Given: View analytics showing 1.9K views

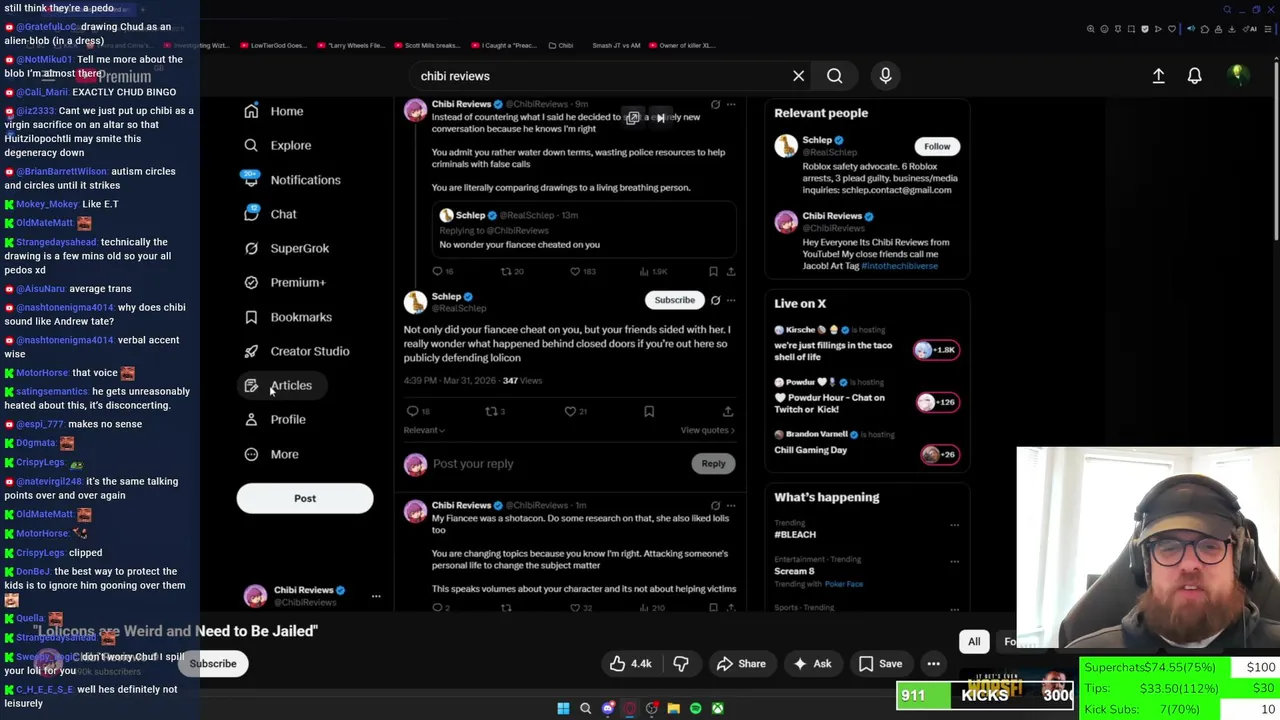Looking at the screenshot, I should pyautogui.click(x=653, y=271).
